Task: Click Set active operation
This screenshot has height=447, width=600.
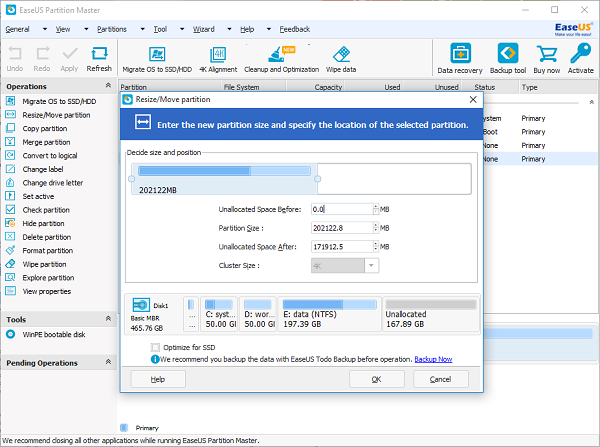Action: click(x=38, y=196)
